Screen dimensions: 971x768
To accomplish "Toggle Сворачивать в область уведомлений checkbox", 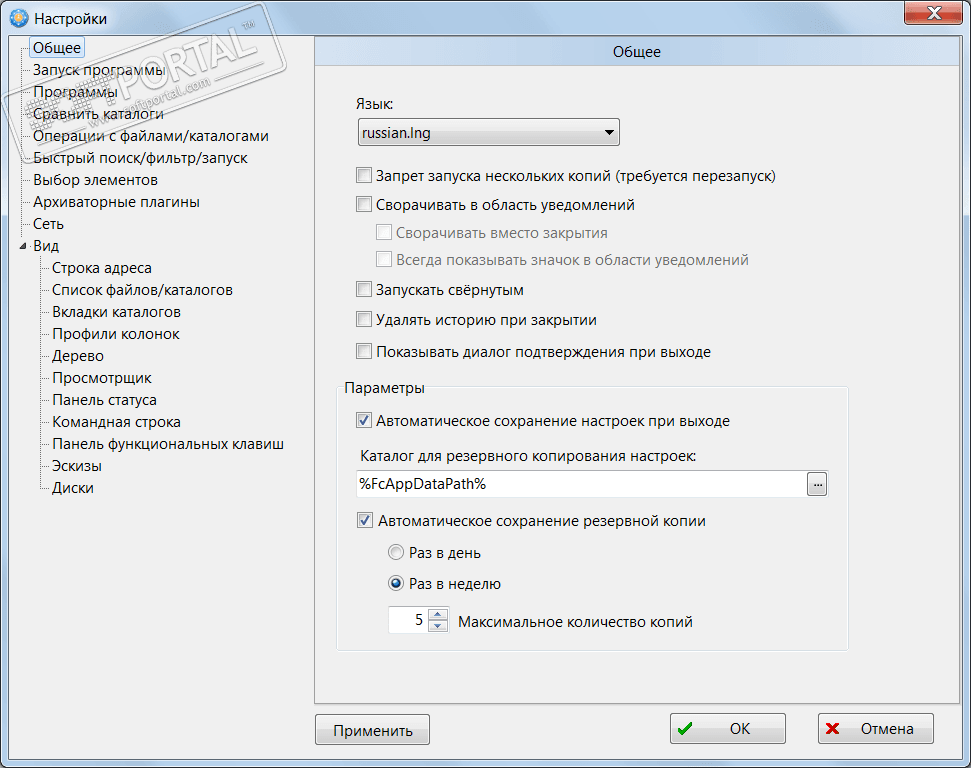I will pyautogui.click(x=364, y=204).
